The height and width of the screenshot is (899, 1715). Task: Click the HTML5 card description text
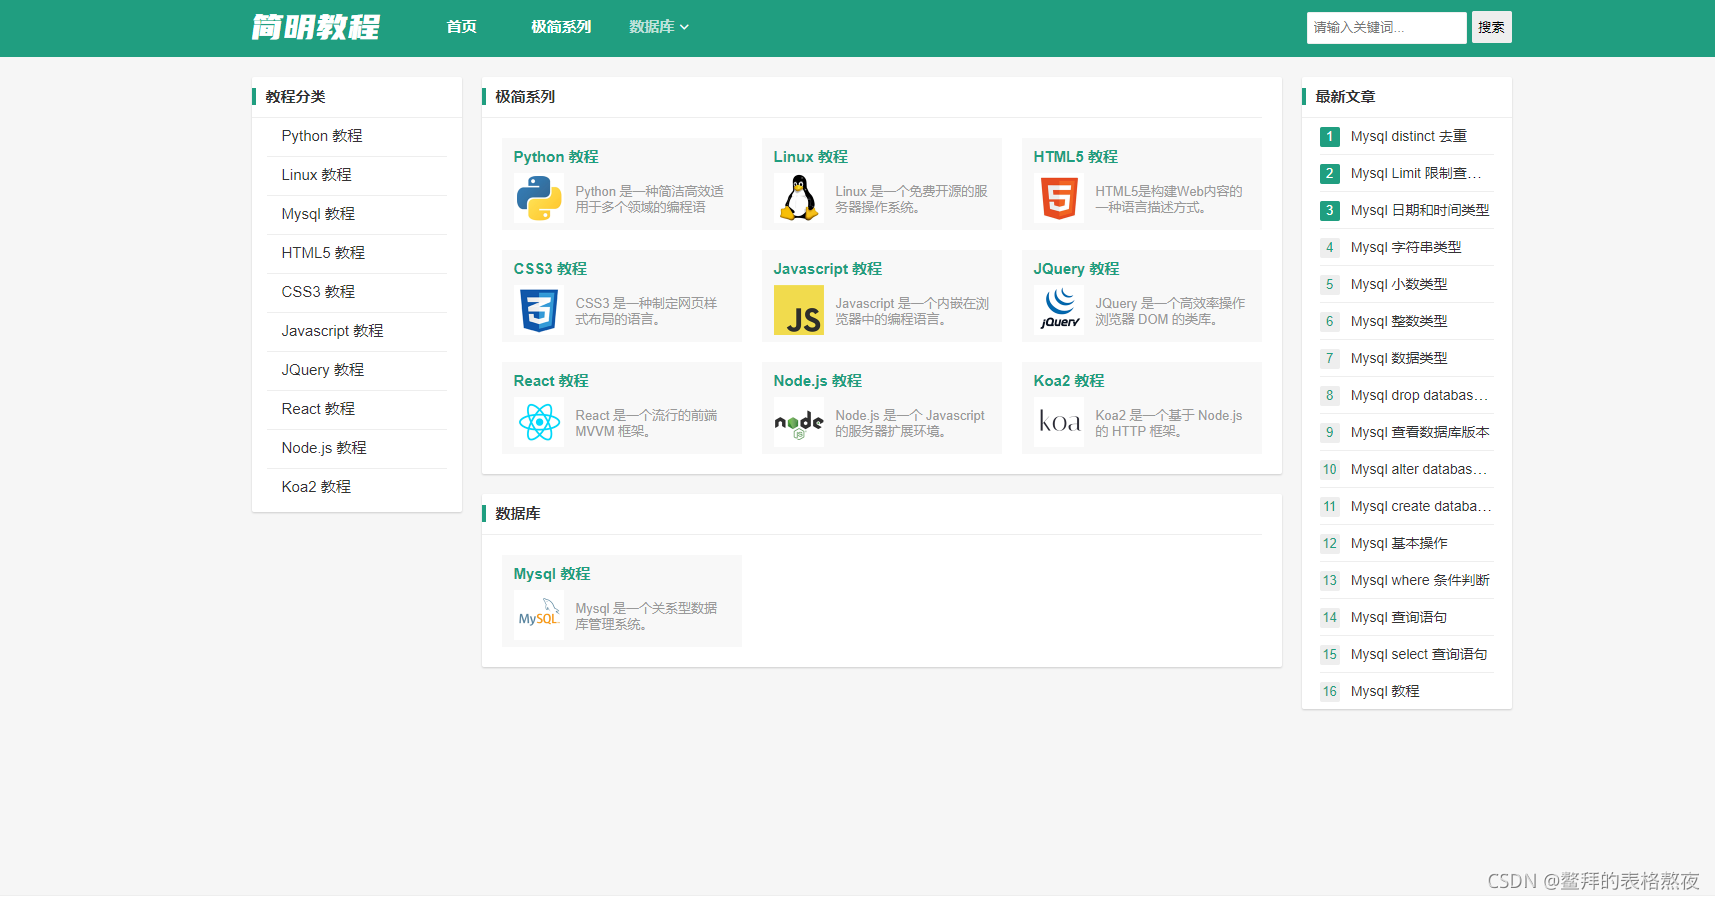point(1169,199)
